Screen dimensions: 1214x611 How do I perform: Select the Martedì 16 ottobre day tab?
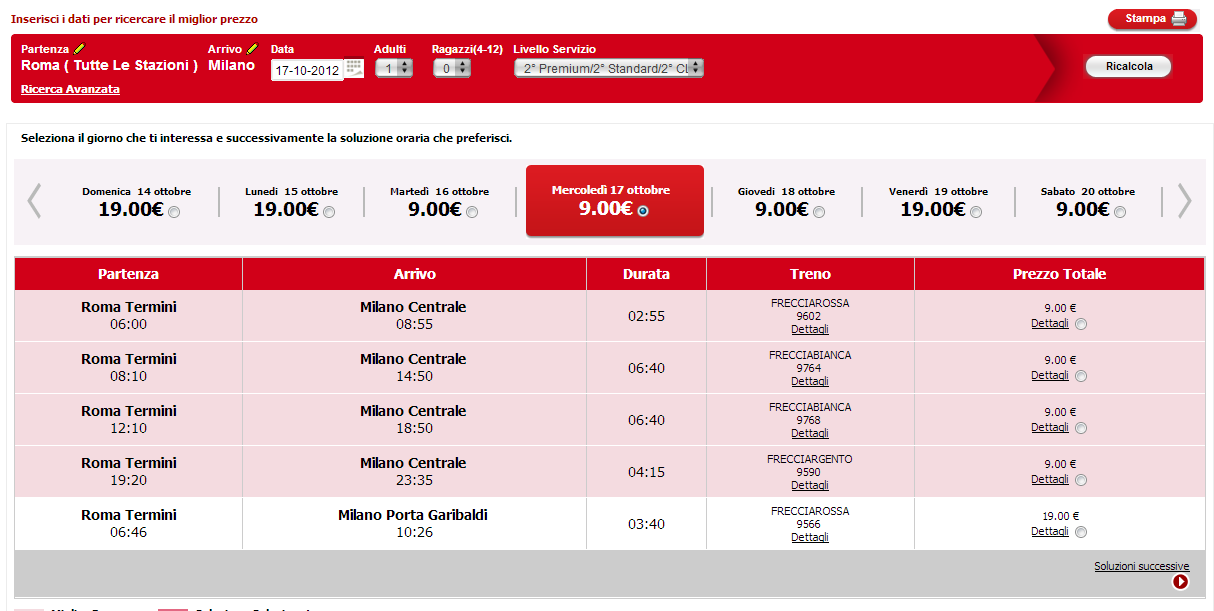tap(439, 202)
